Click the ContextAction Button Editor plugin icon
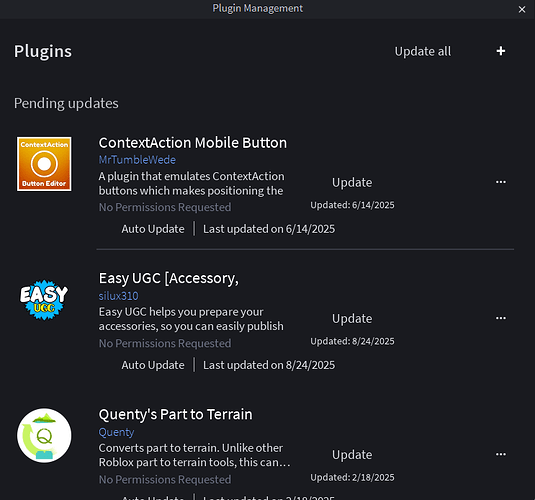 (44, 164)
